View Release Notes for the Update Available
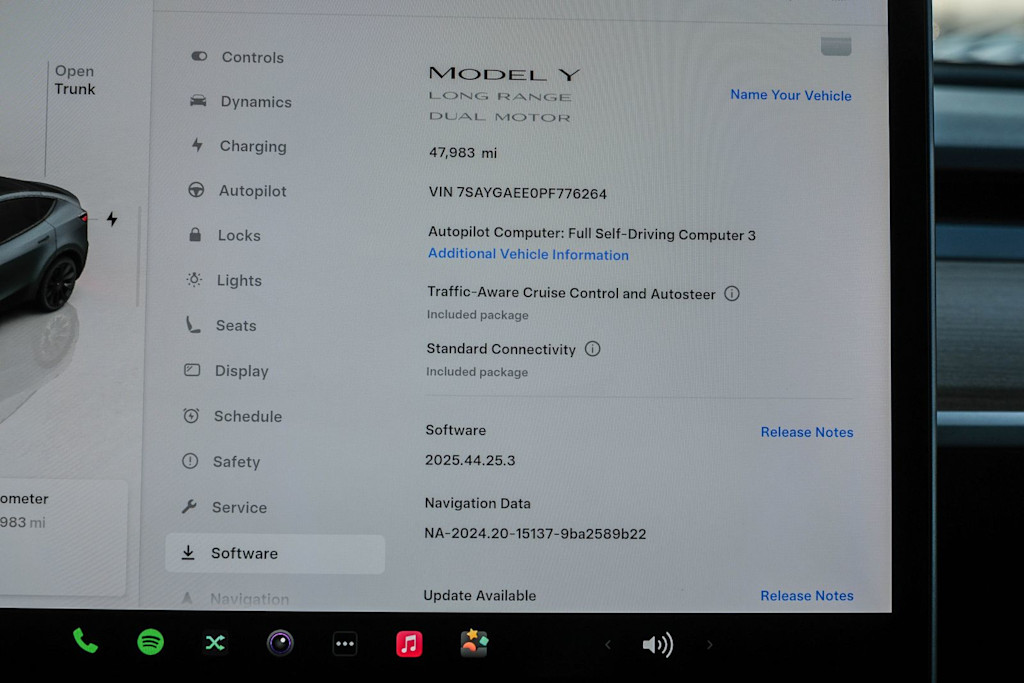1024x683 pixels. pyautogui.click(x=807, y=596)
